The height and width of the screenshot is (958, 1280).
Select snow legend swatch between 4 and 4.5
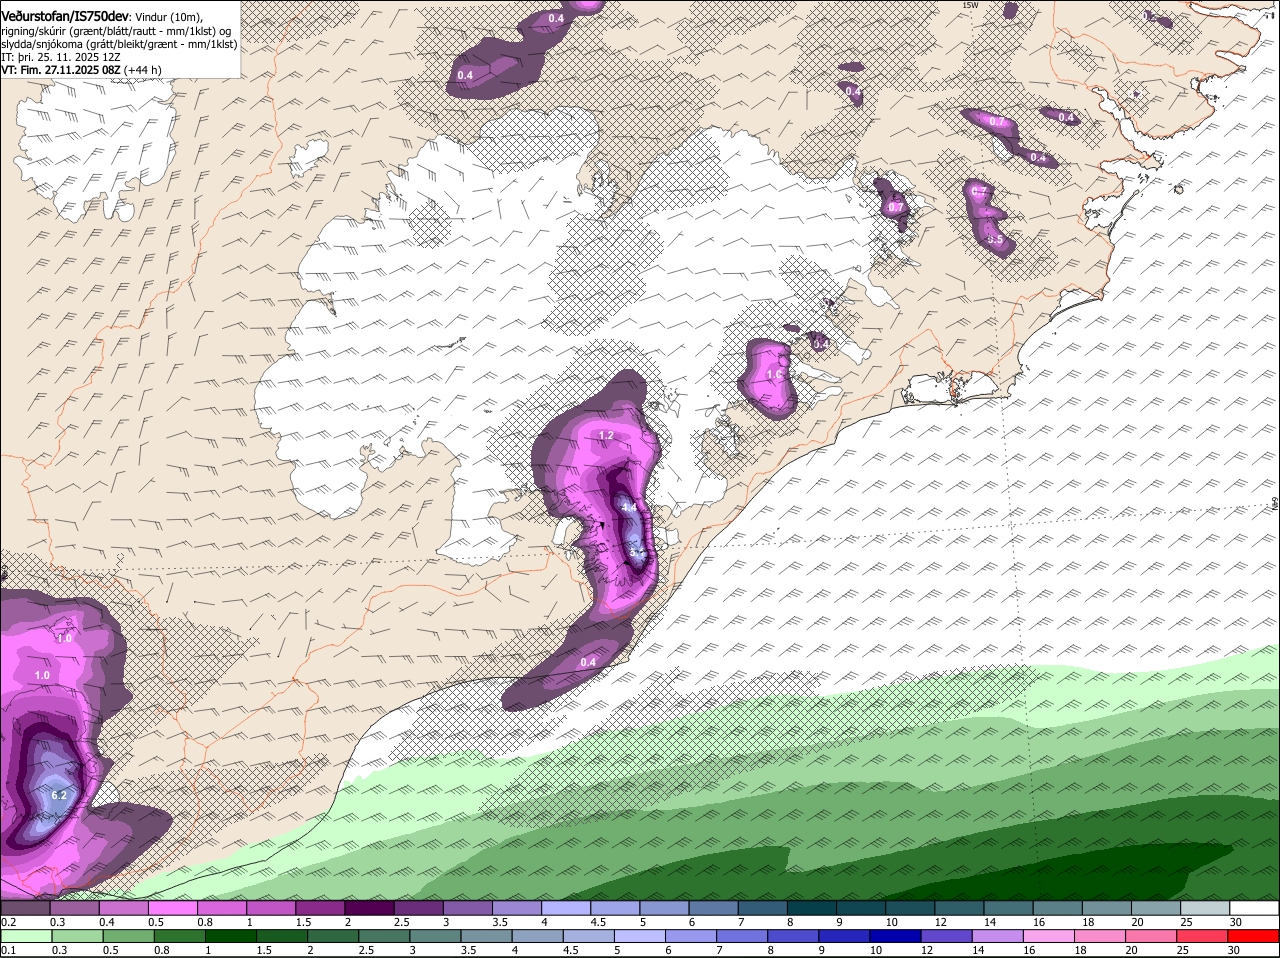566,908
